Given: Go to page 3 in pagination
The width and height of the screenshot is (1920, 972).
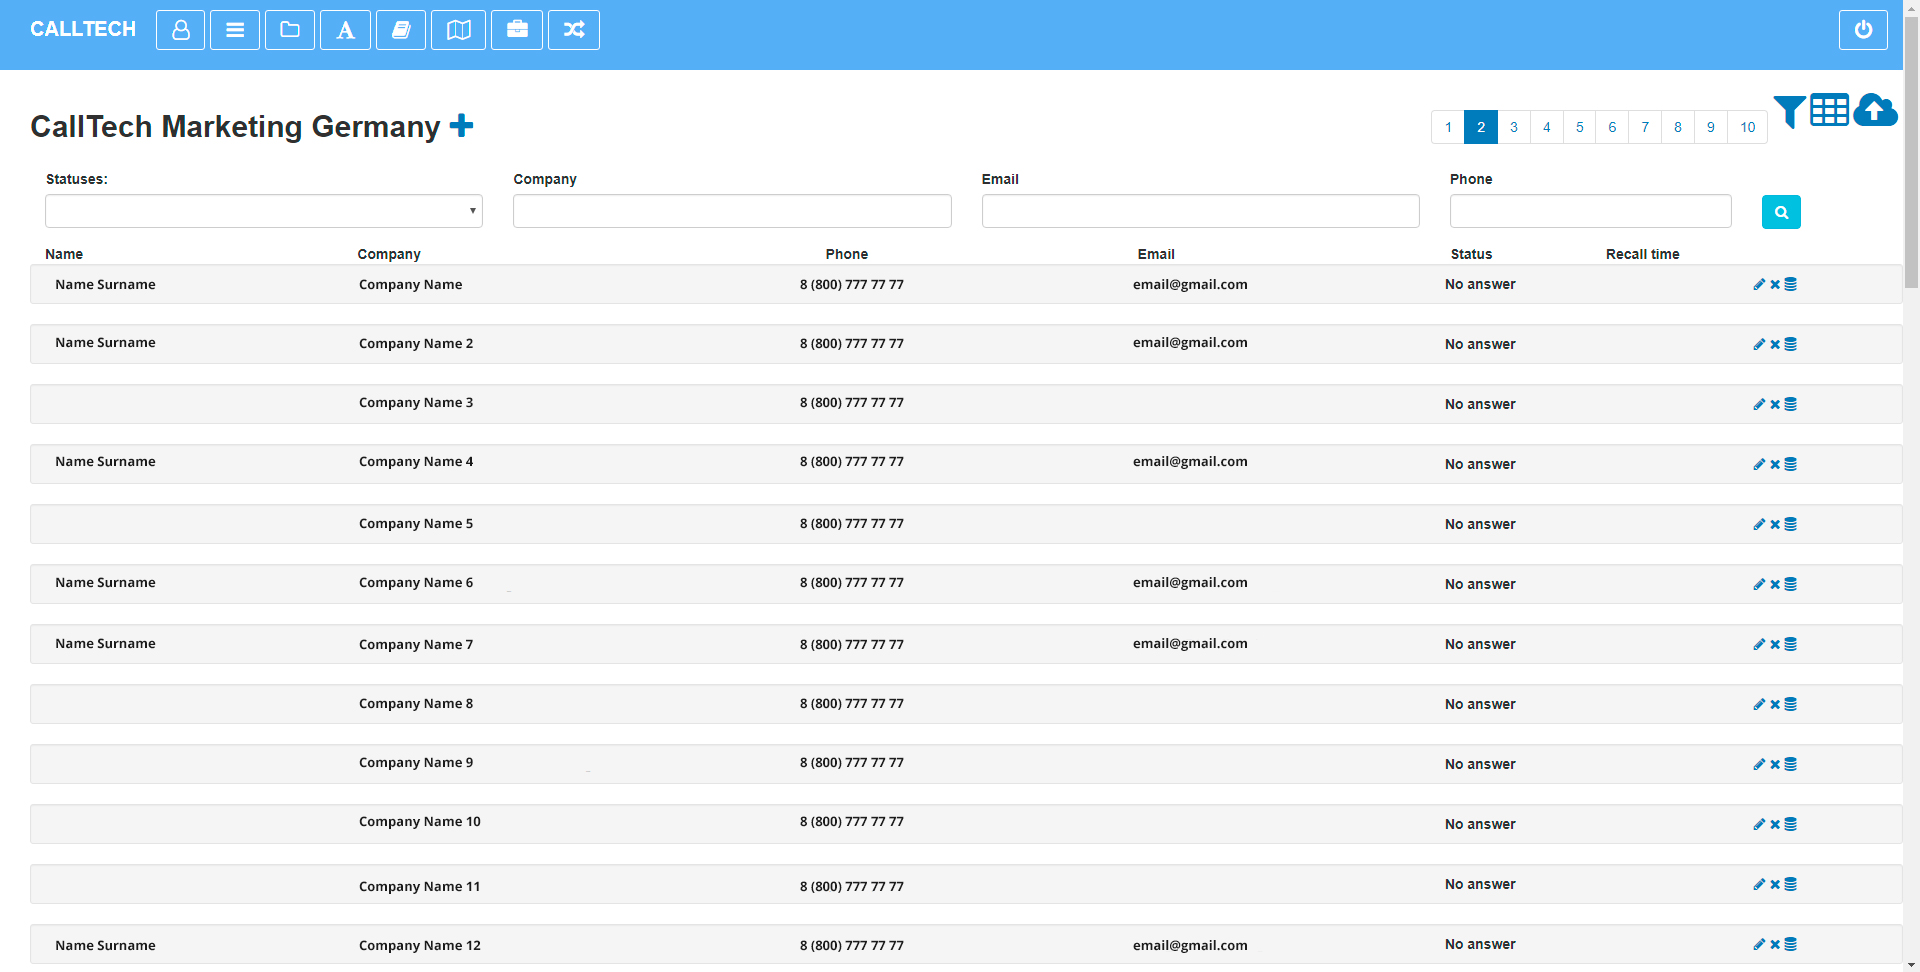Looking at the screenshot, I should coord(1514,127).
